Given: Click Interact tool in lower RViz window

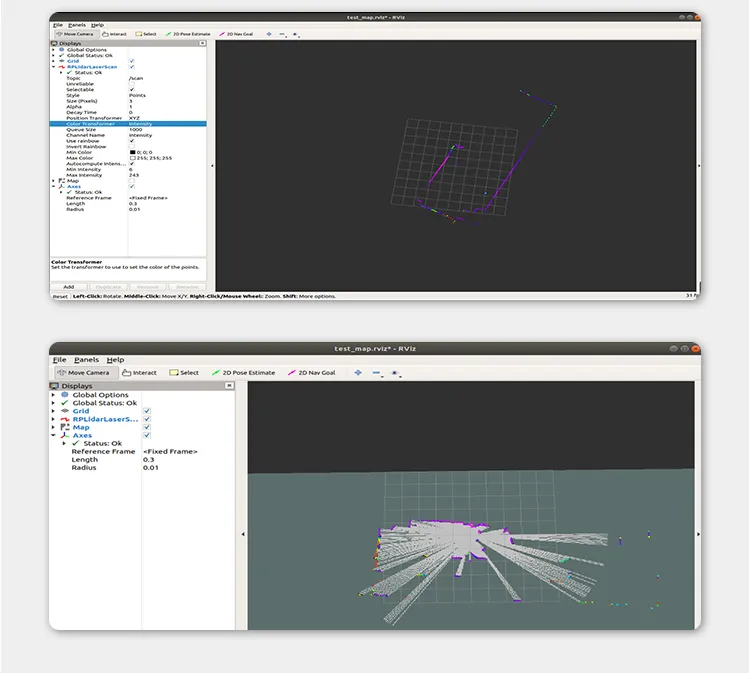Looking at the screenshot, I should (140, 373).
